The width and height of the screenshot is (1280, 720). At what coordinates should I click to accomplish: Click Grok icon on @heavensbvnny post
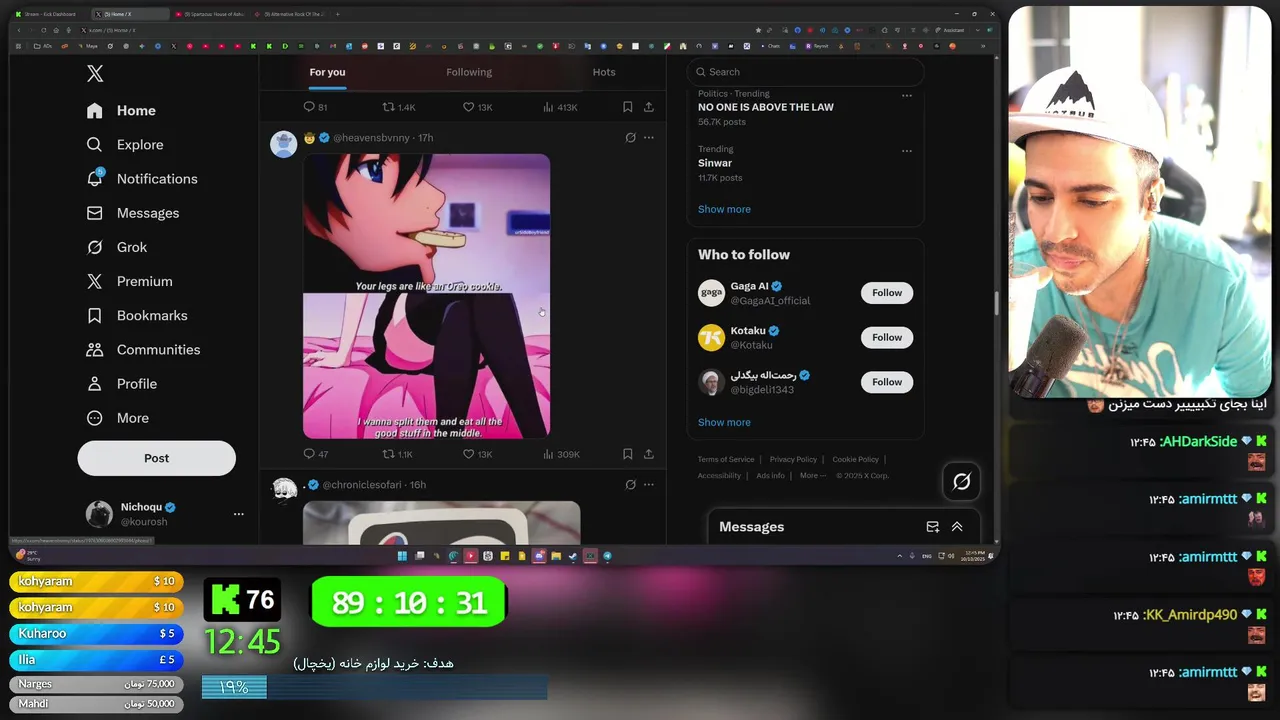point(630,138)
